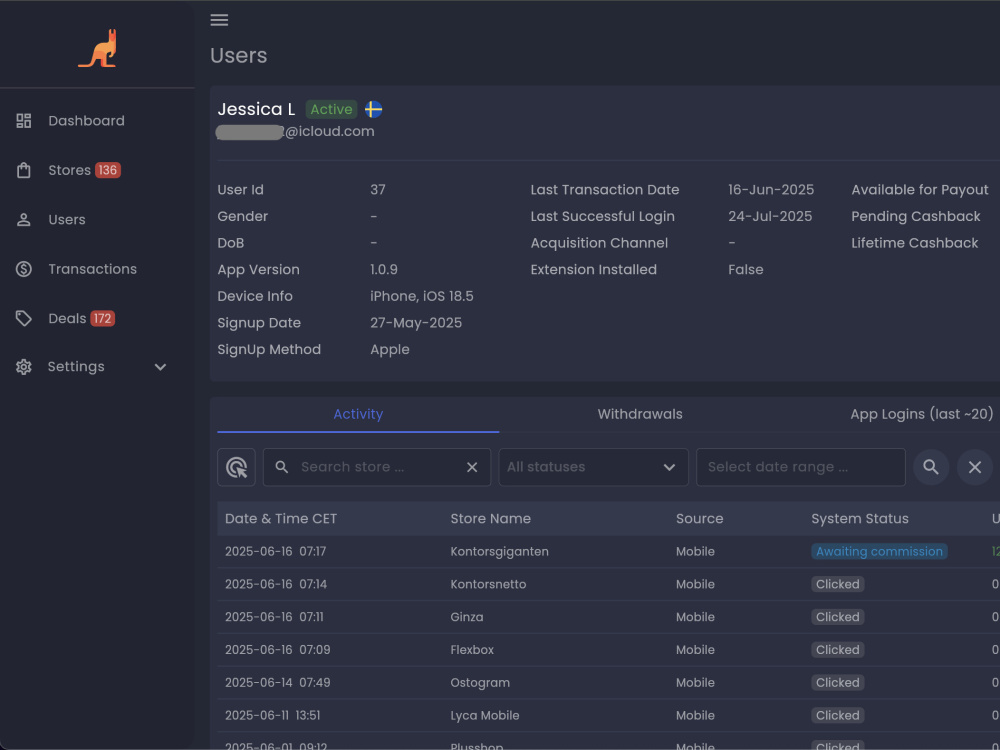
Task: Click the Settings gear icon
Action: click(24, 367)
